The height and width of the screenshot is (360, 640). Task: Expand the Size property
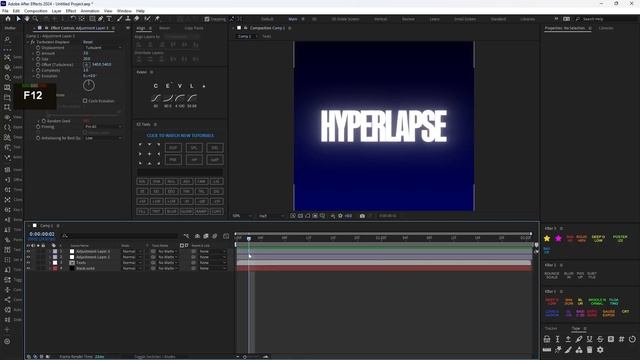click(x=33, y=59)
